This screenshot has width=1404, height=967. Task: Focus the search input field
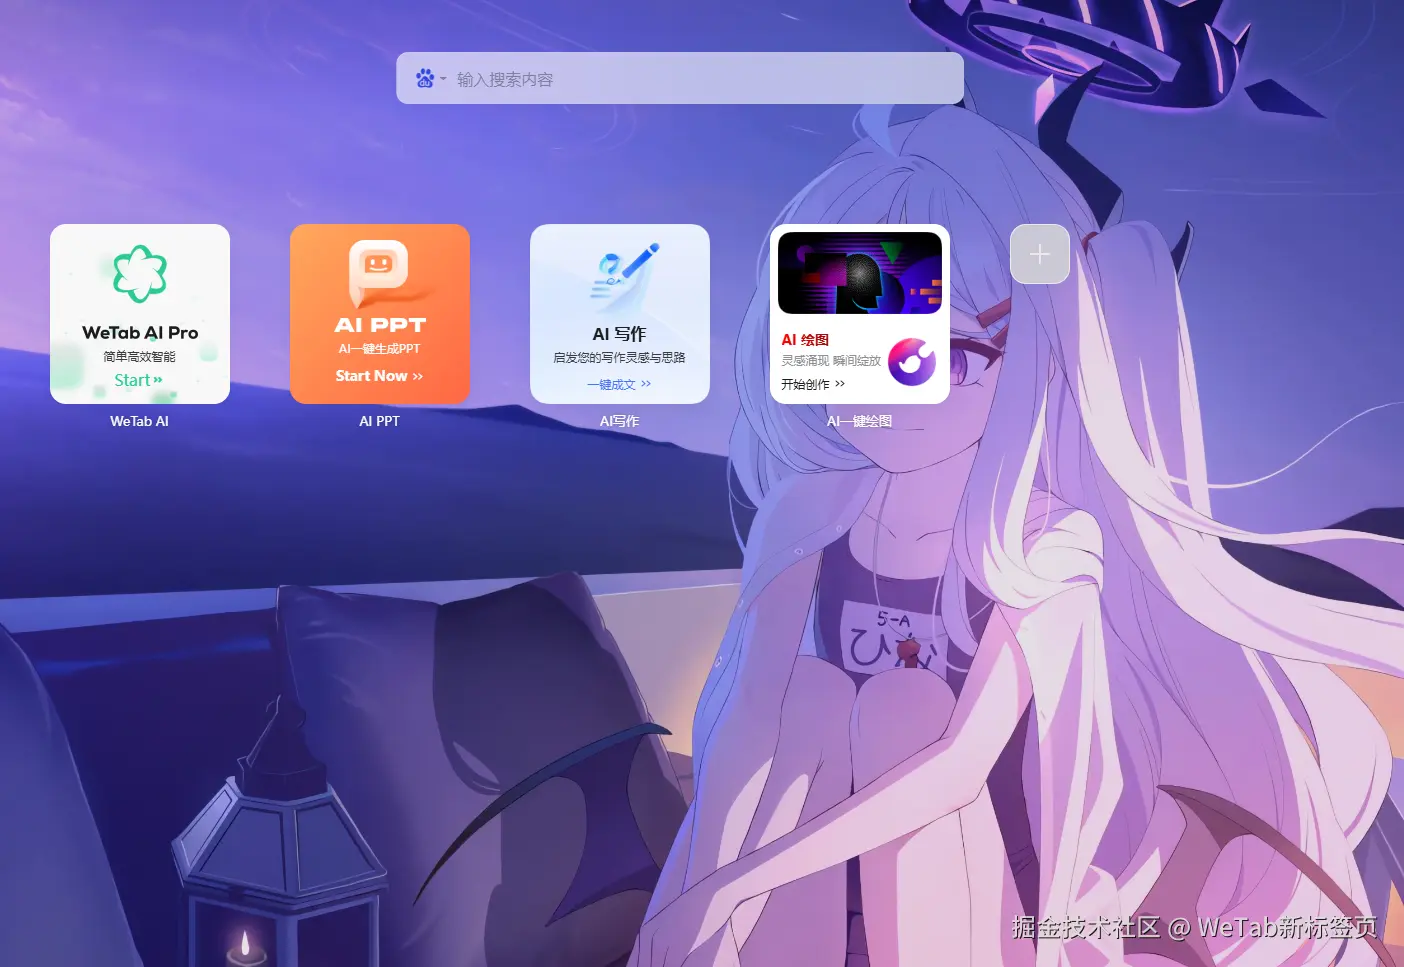coord(680,78)
